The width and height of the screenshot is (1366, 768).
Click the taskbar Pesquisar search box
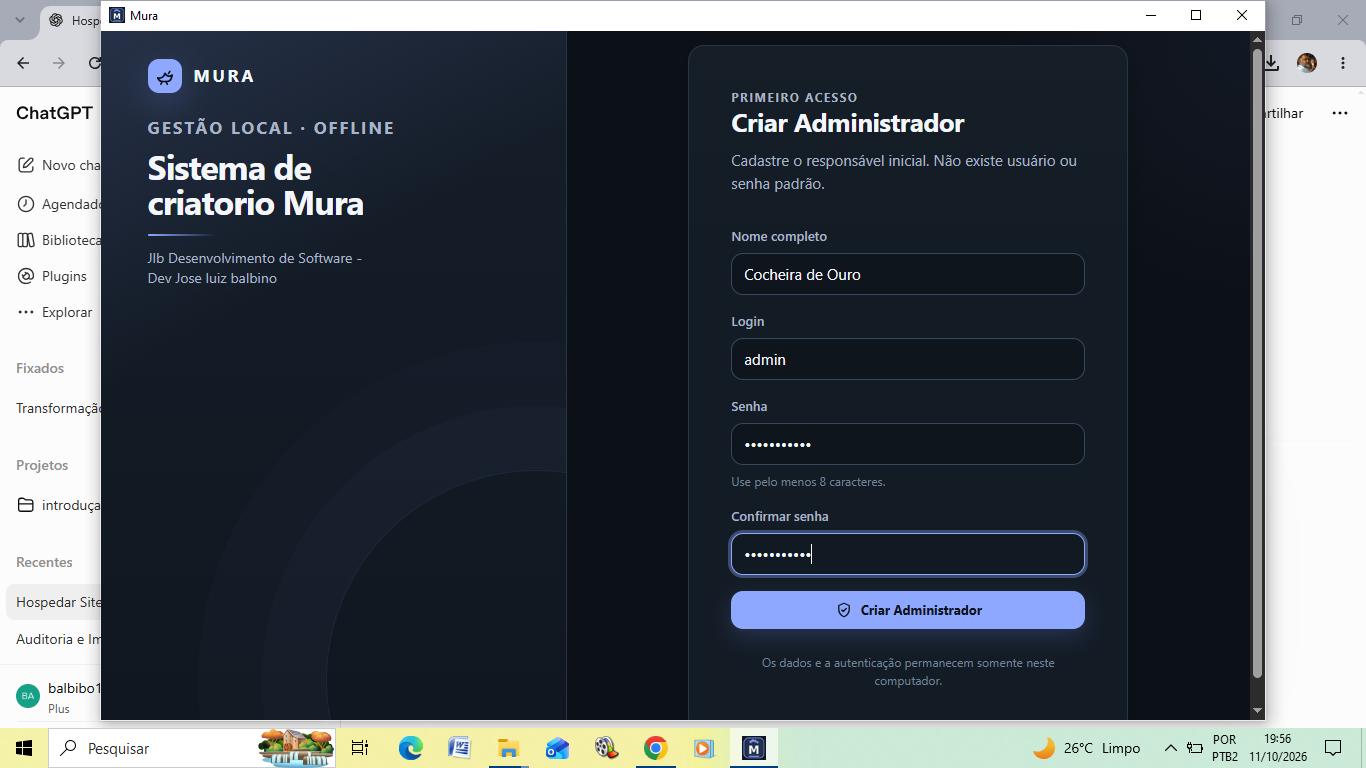point(194,748)
